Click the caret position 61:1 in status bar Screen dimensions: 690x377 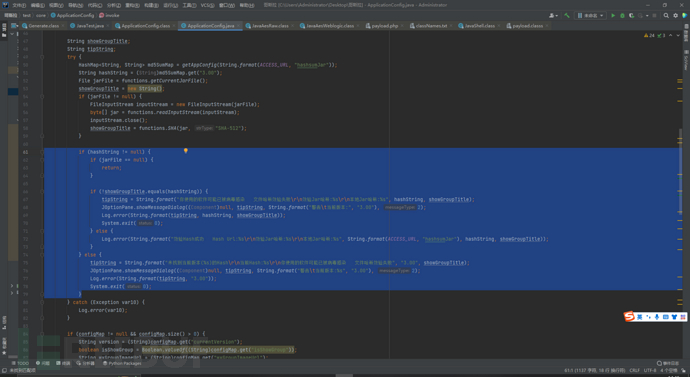594,370
